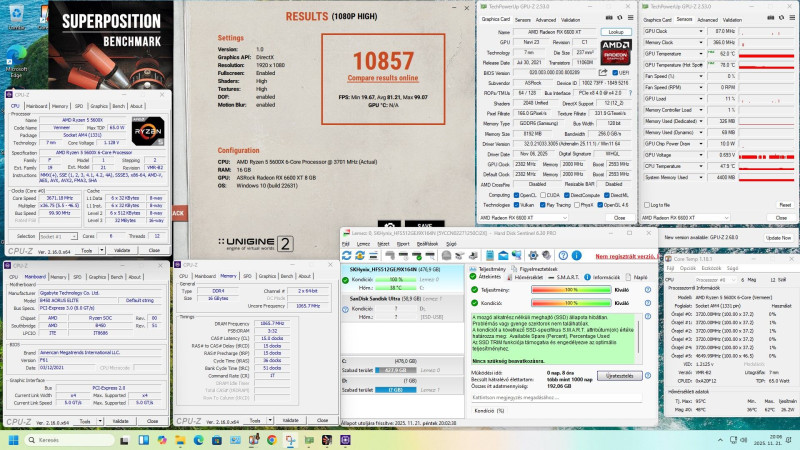Click the help icon beside Újratesztelés button

[647, 376]
